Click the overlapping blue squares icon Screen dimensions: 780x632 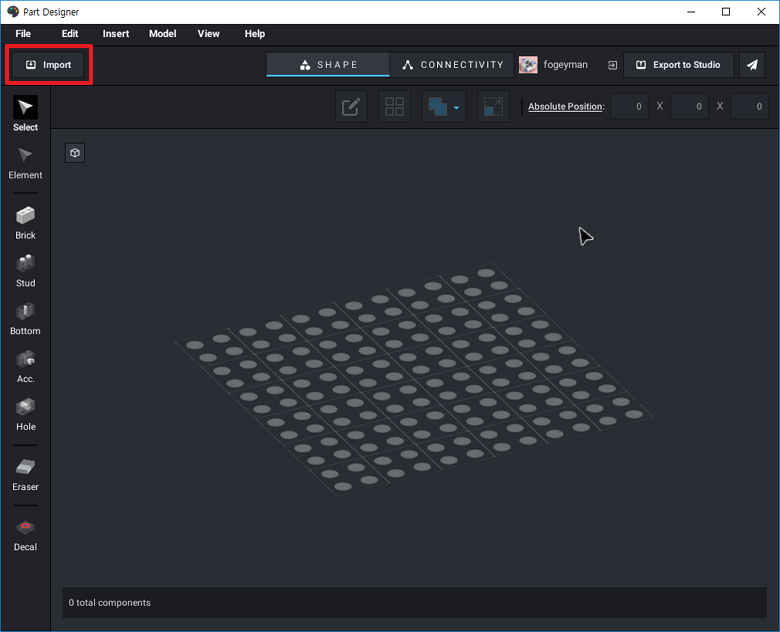click(438, 106)
